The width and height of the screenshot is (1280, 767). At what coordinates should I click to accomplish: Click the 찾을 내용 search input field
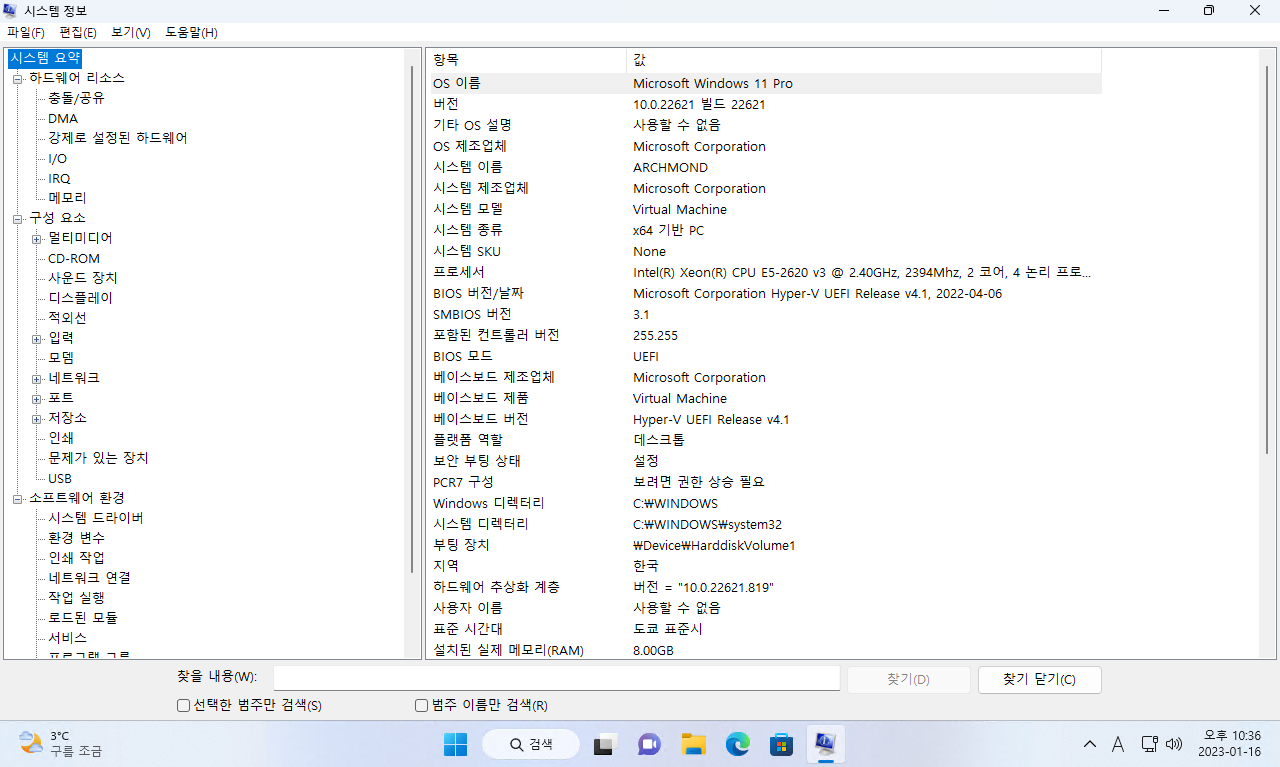[x=557, y=678]
